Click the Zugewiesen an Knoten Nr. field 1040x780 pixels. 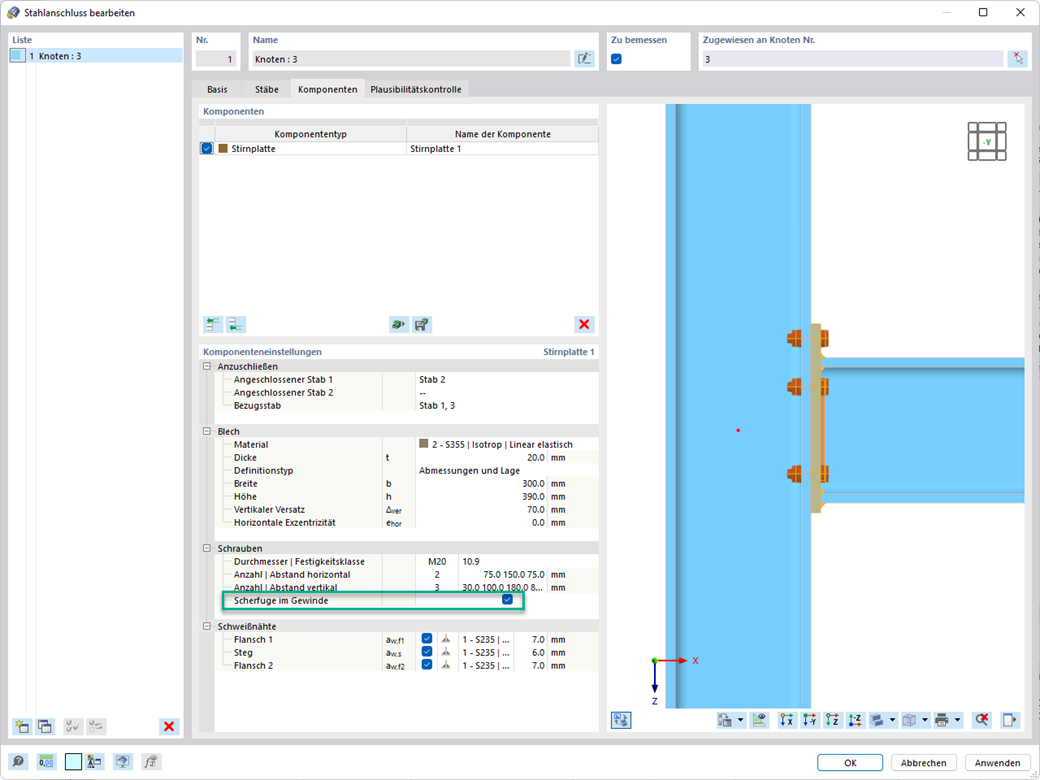pyautogui.click(x=852, y=59)
